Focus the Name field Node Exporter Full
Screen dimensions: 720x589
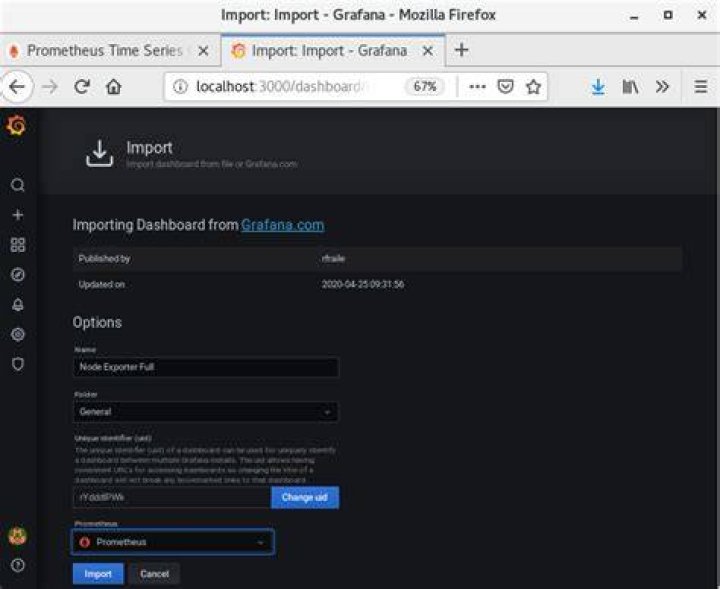[206, 367]
